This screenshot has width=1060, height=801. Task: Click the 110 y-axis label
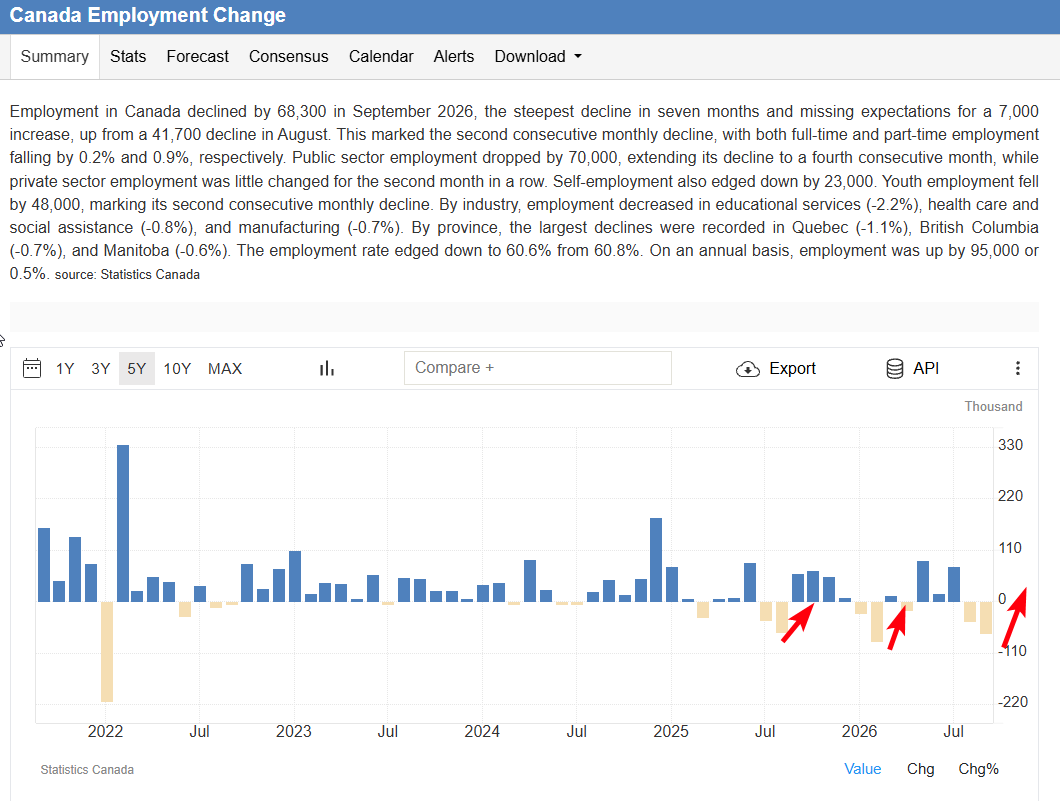[x=1010, y=548]
